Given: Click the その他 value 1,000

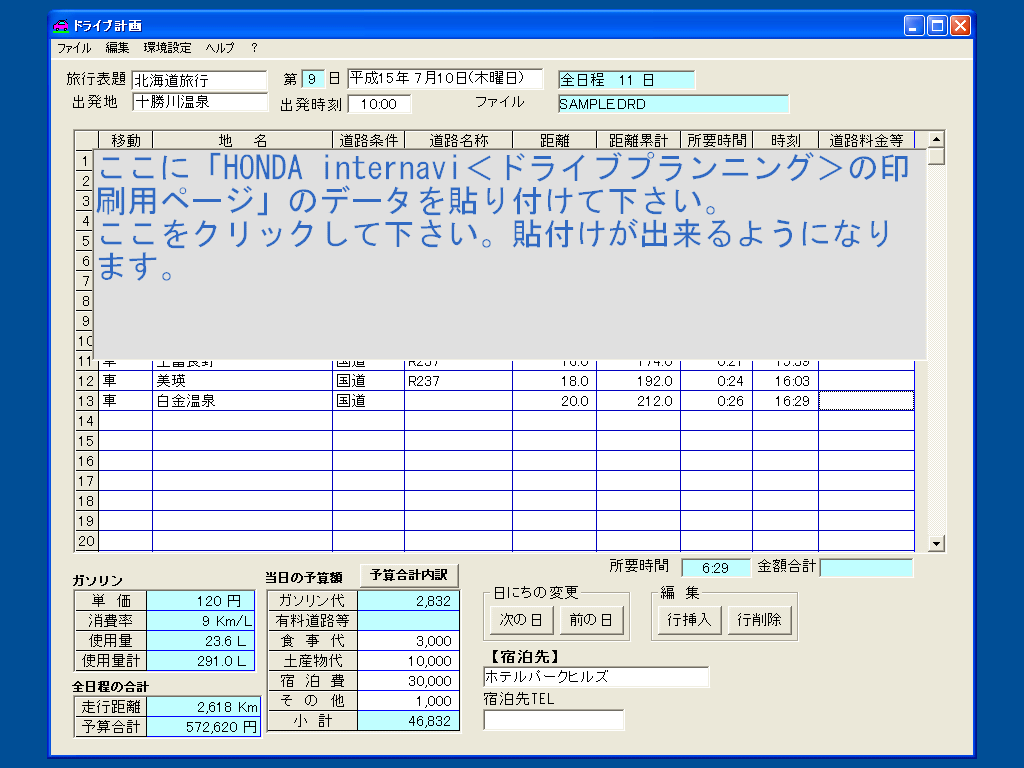Looking at the screenshot, I should (x=408, y=701).
